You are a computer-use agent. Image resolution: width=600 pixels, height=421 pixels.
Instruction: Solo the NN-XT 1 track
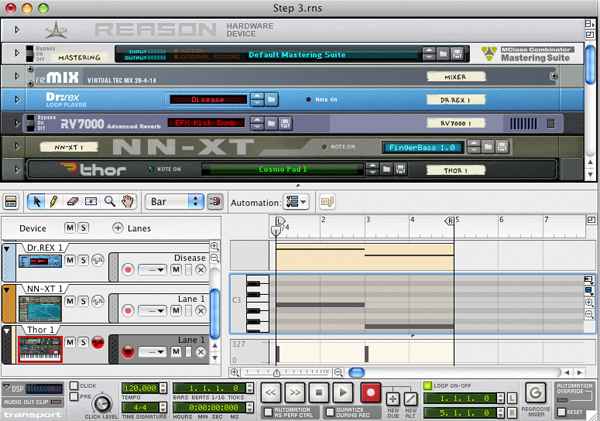83,301
